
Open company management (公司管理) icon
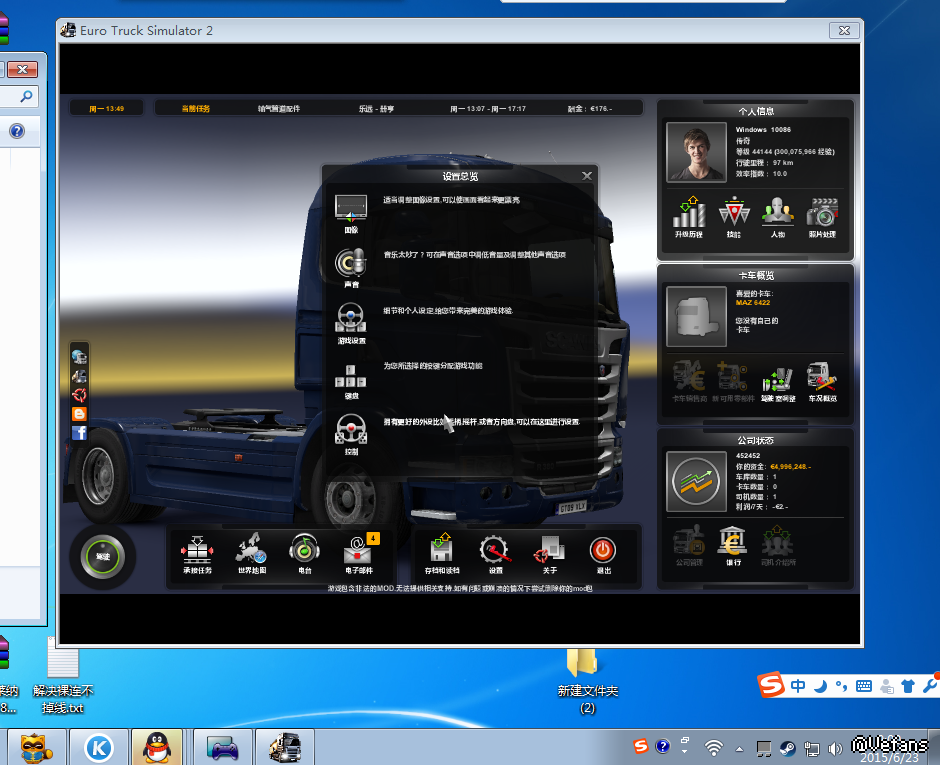point(689,541)
